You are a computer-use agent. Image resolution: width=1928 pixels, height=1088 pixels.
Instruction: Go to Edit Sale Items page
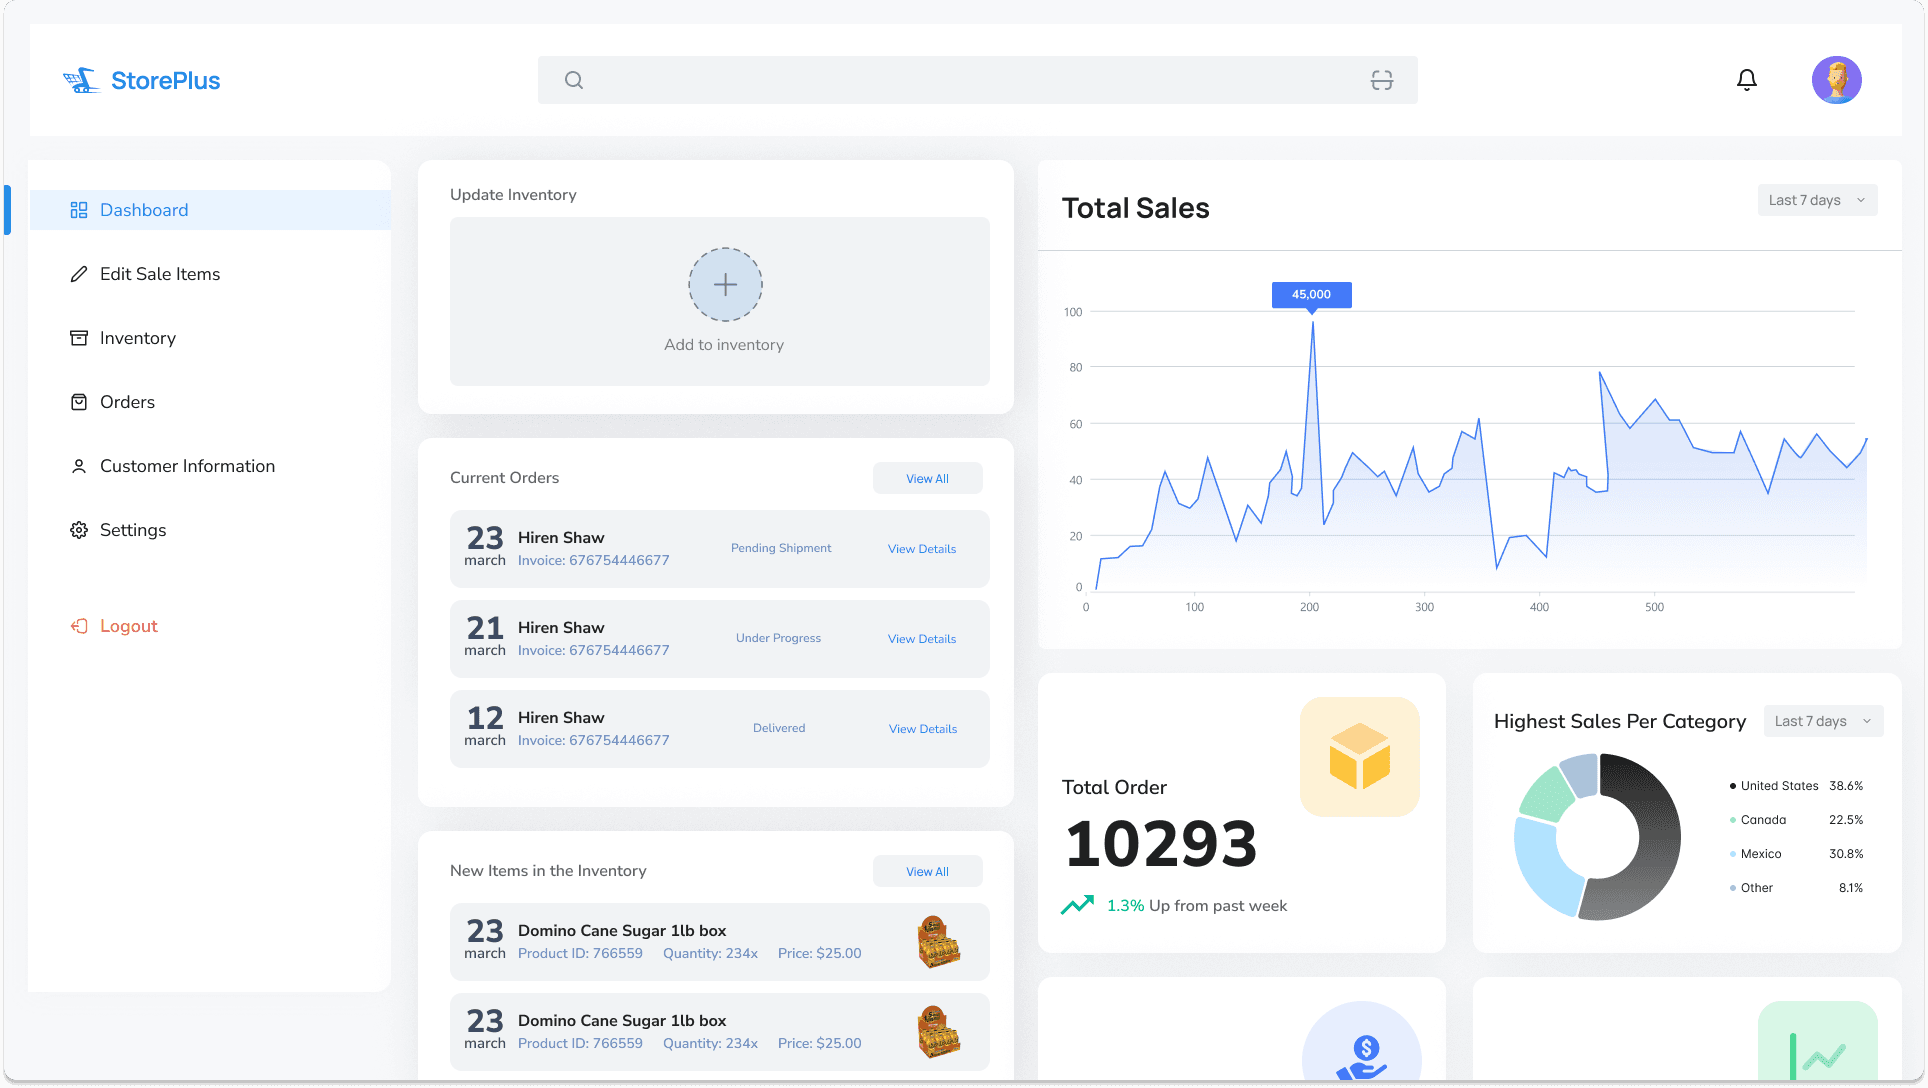(x=160, y=274)
